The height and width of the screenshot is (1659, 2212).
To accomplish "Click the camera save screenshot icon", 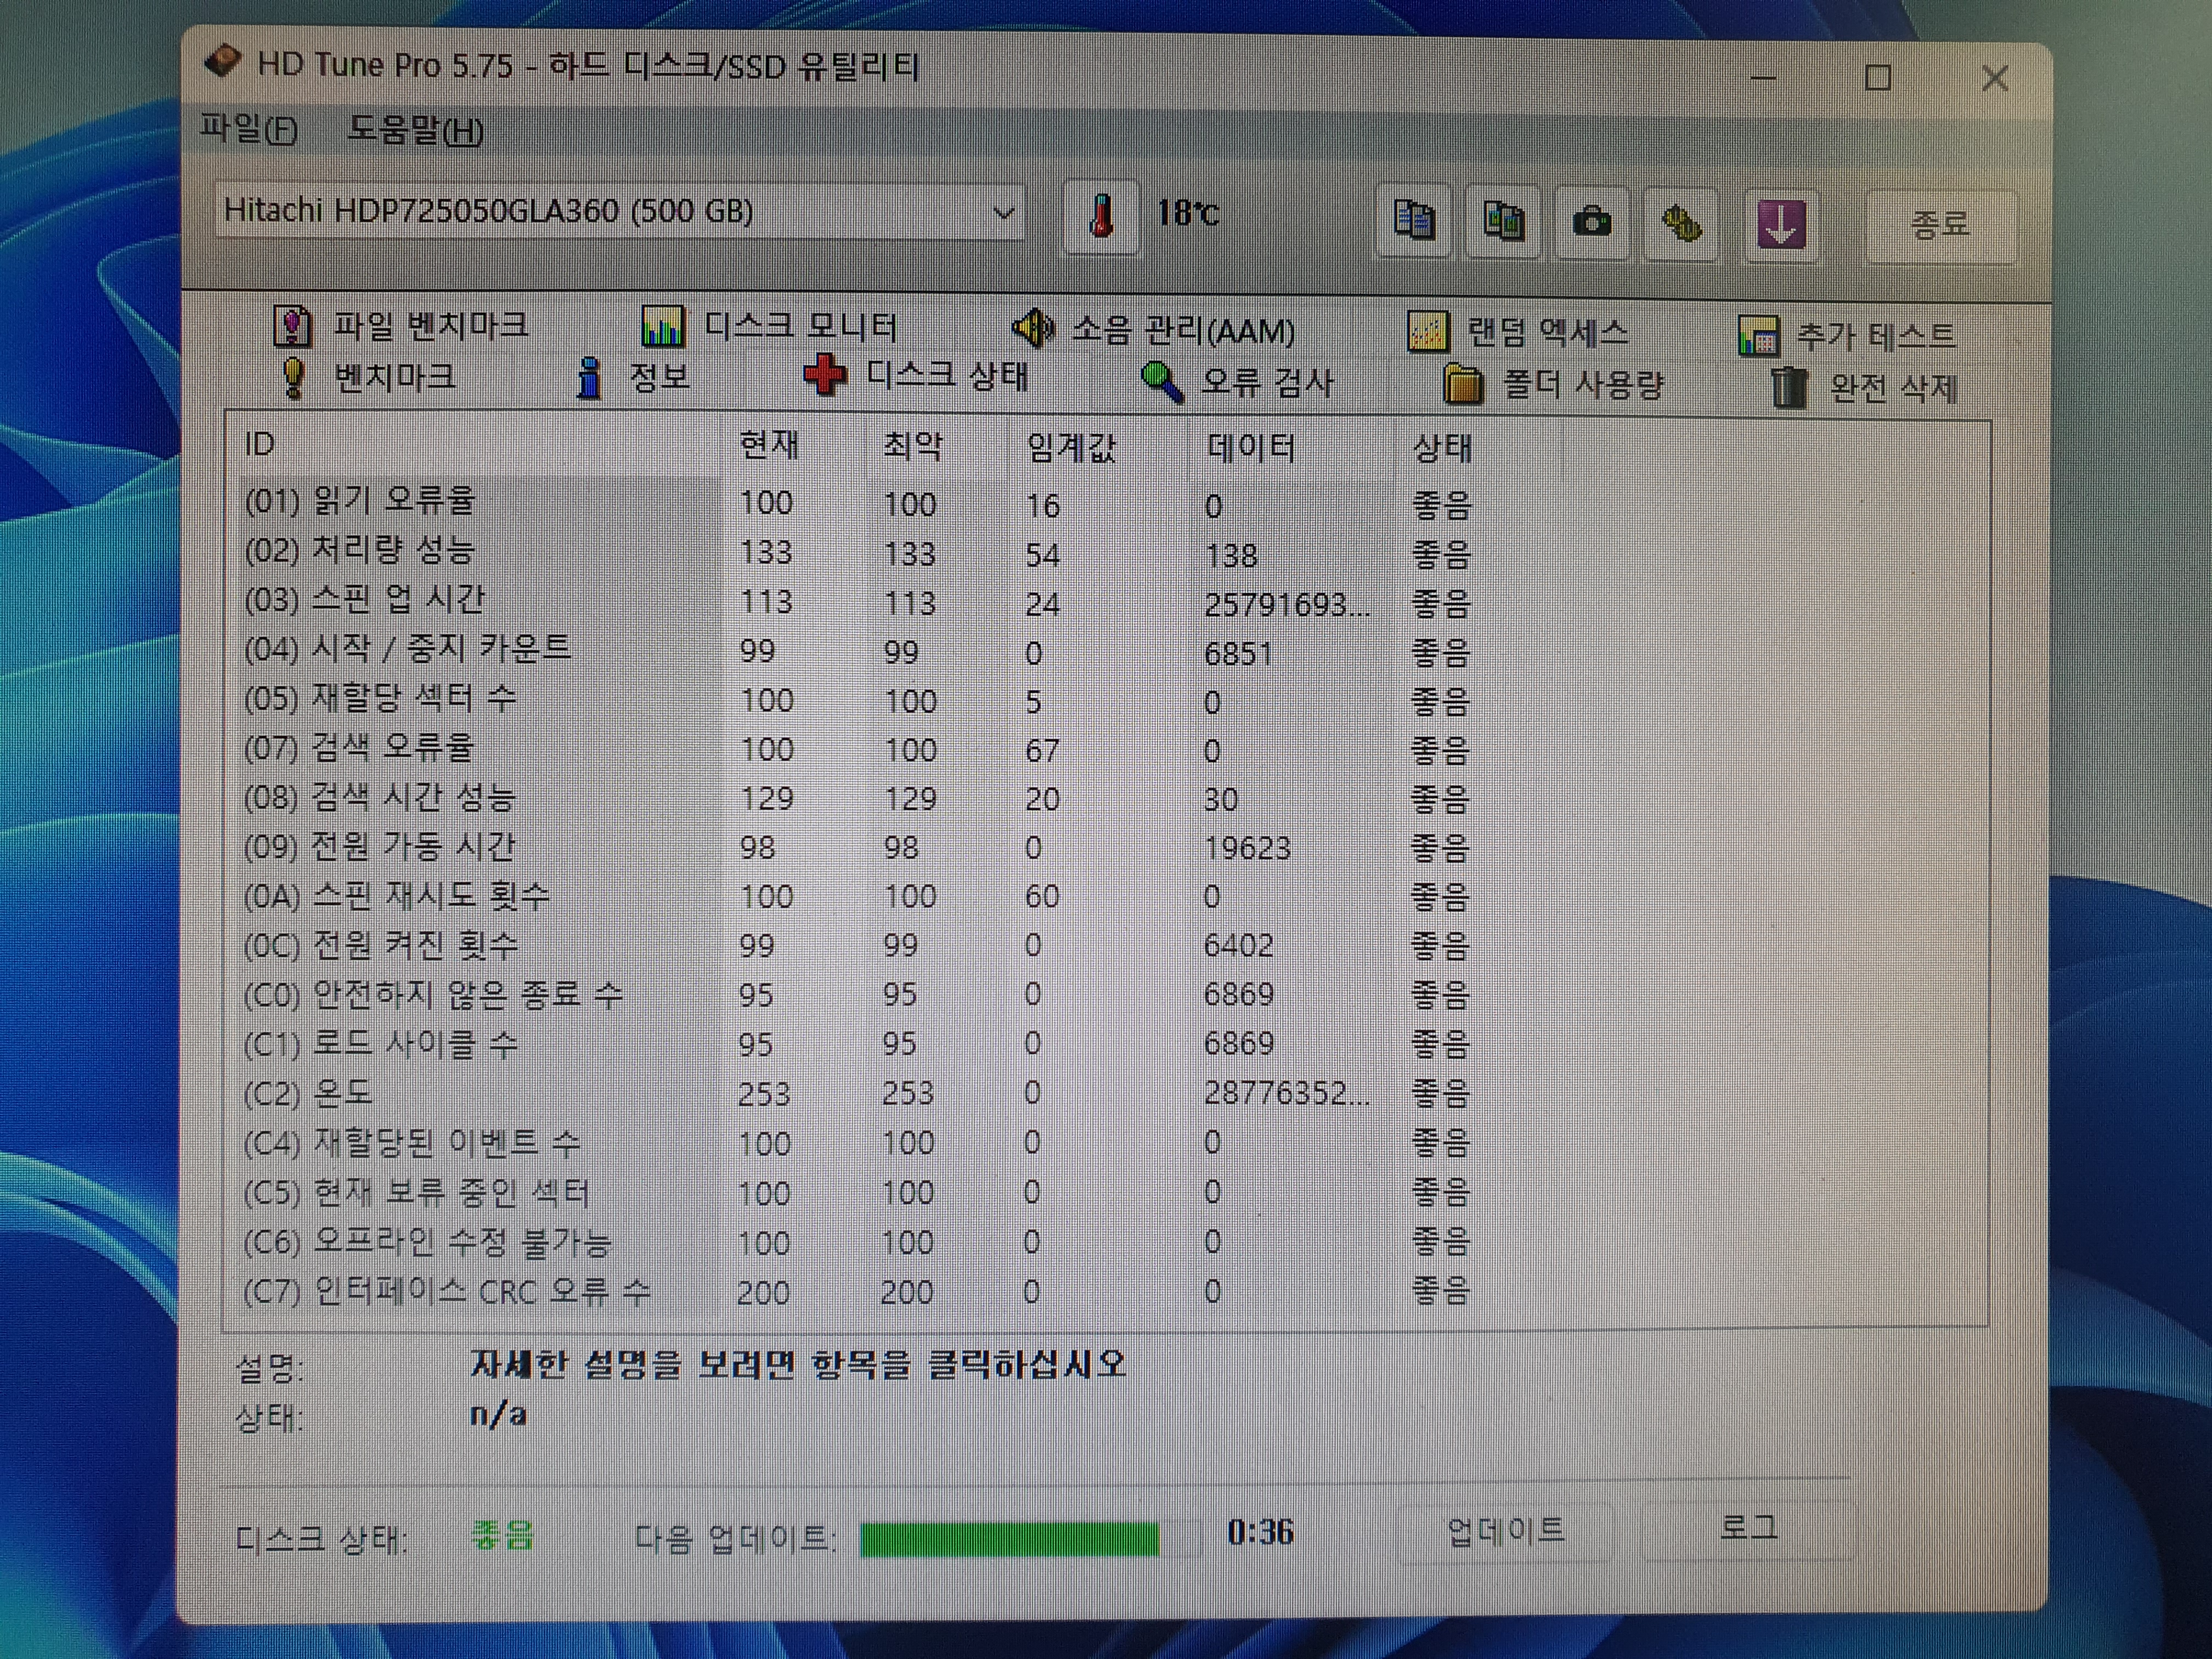I will point(1592,222).
